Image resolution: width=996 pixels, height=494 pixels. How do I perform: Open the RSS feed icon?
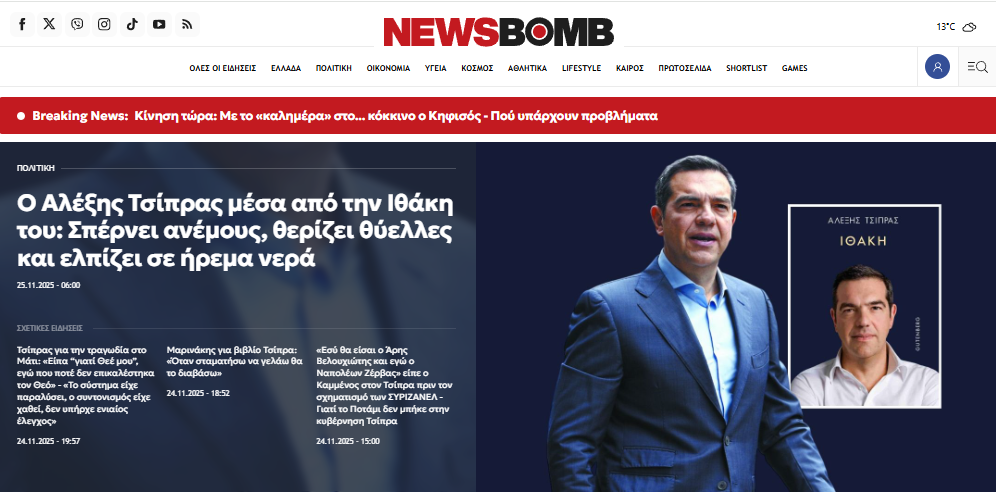[187, 25]
